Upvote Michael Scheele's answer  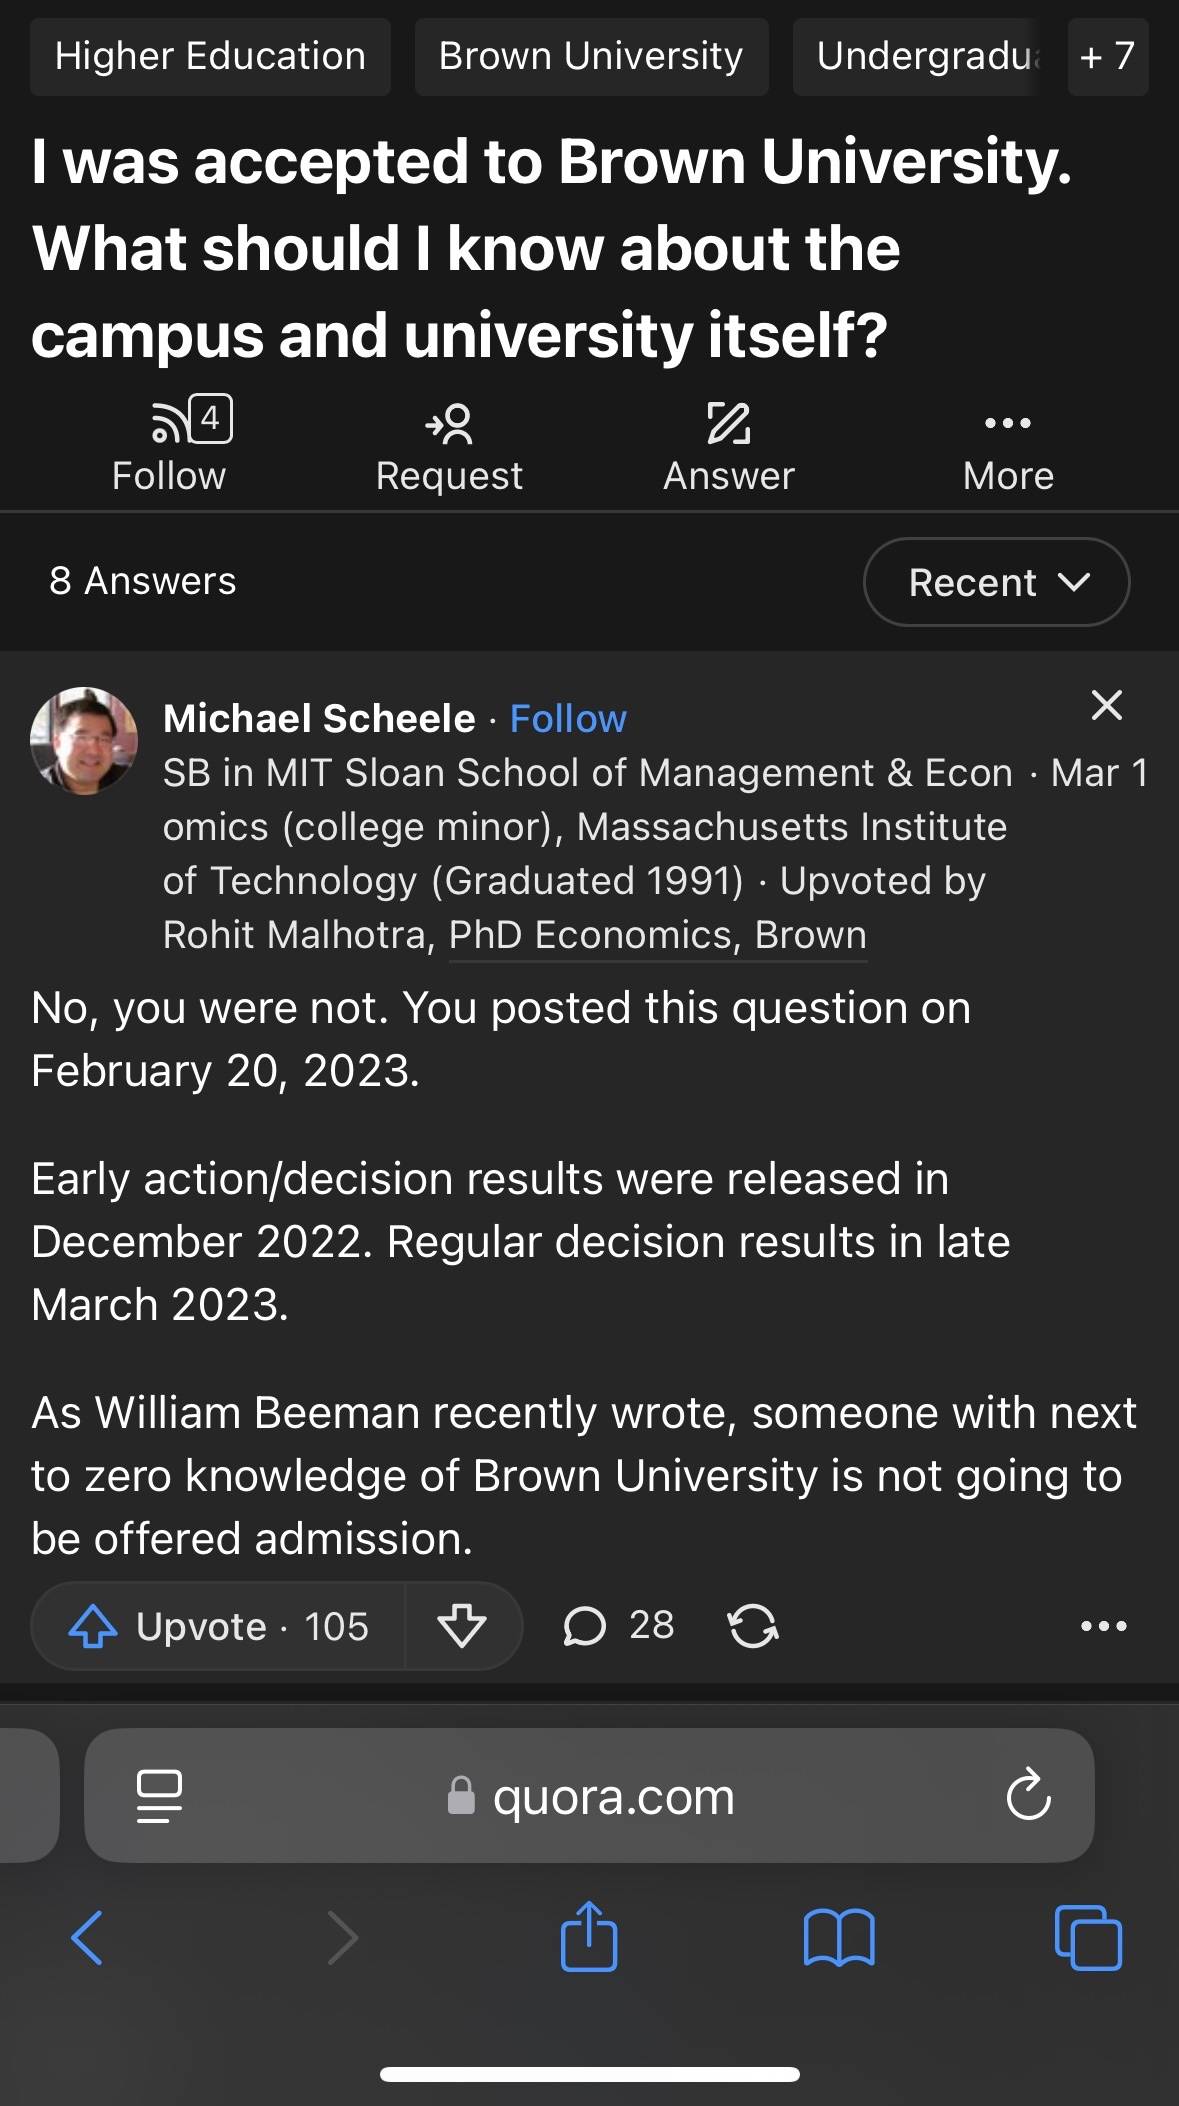tap(218, 1626)
